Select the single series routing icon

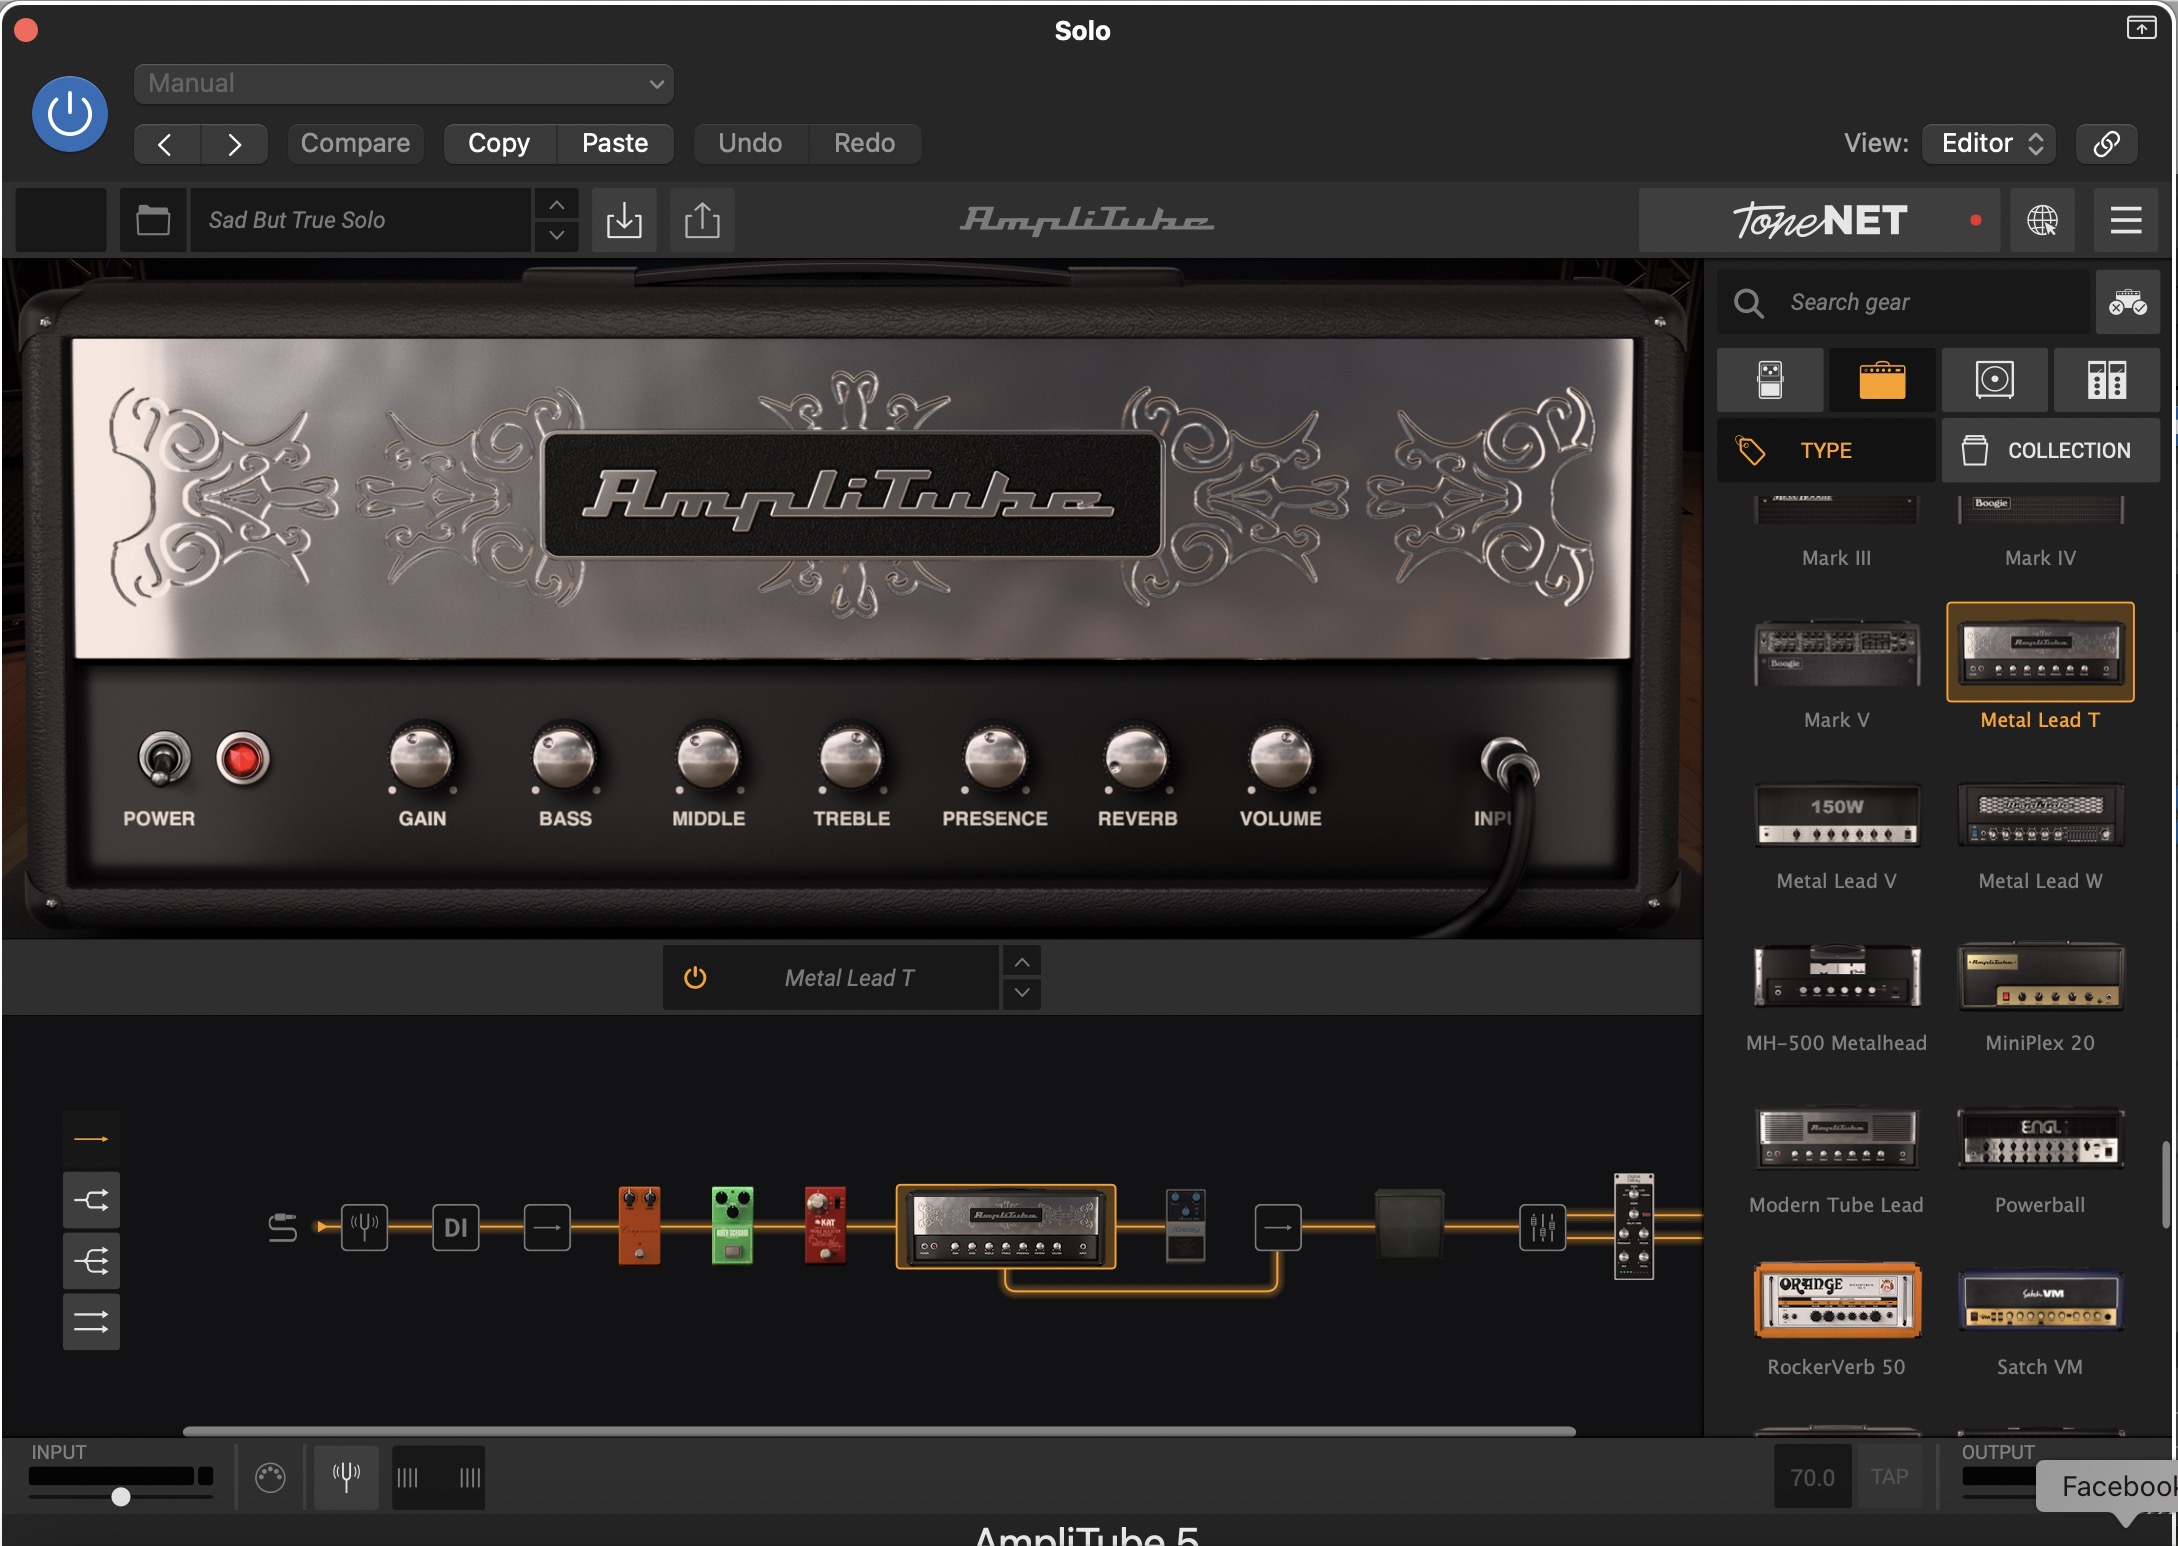[x=91, y=1140]
